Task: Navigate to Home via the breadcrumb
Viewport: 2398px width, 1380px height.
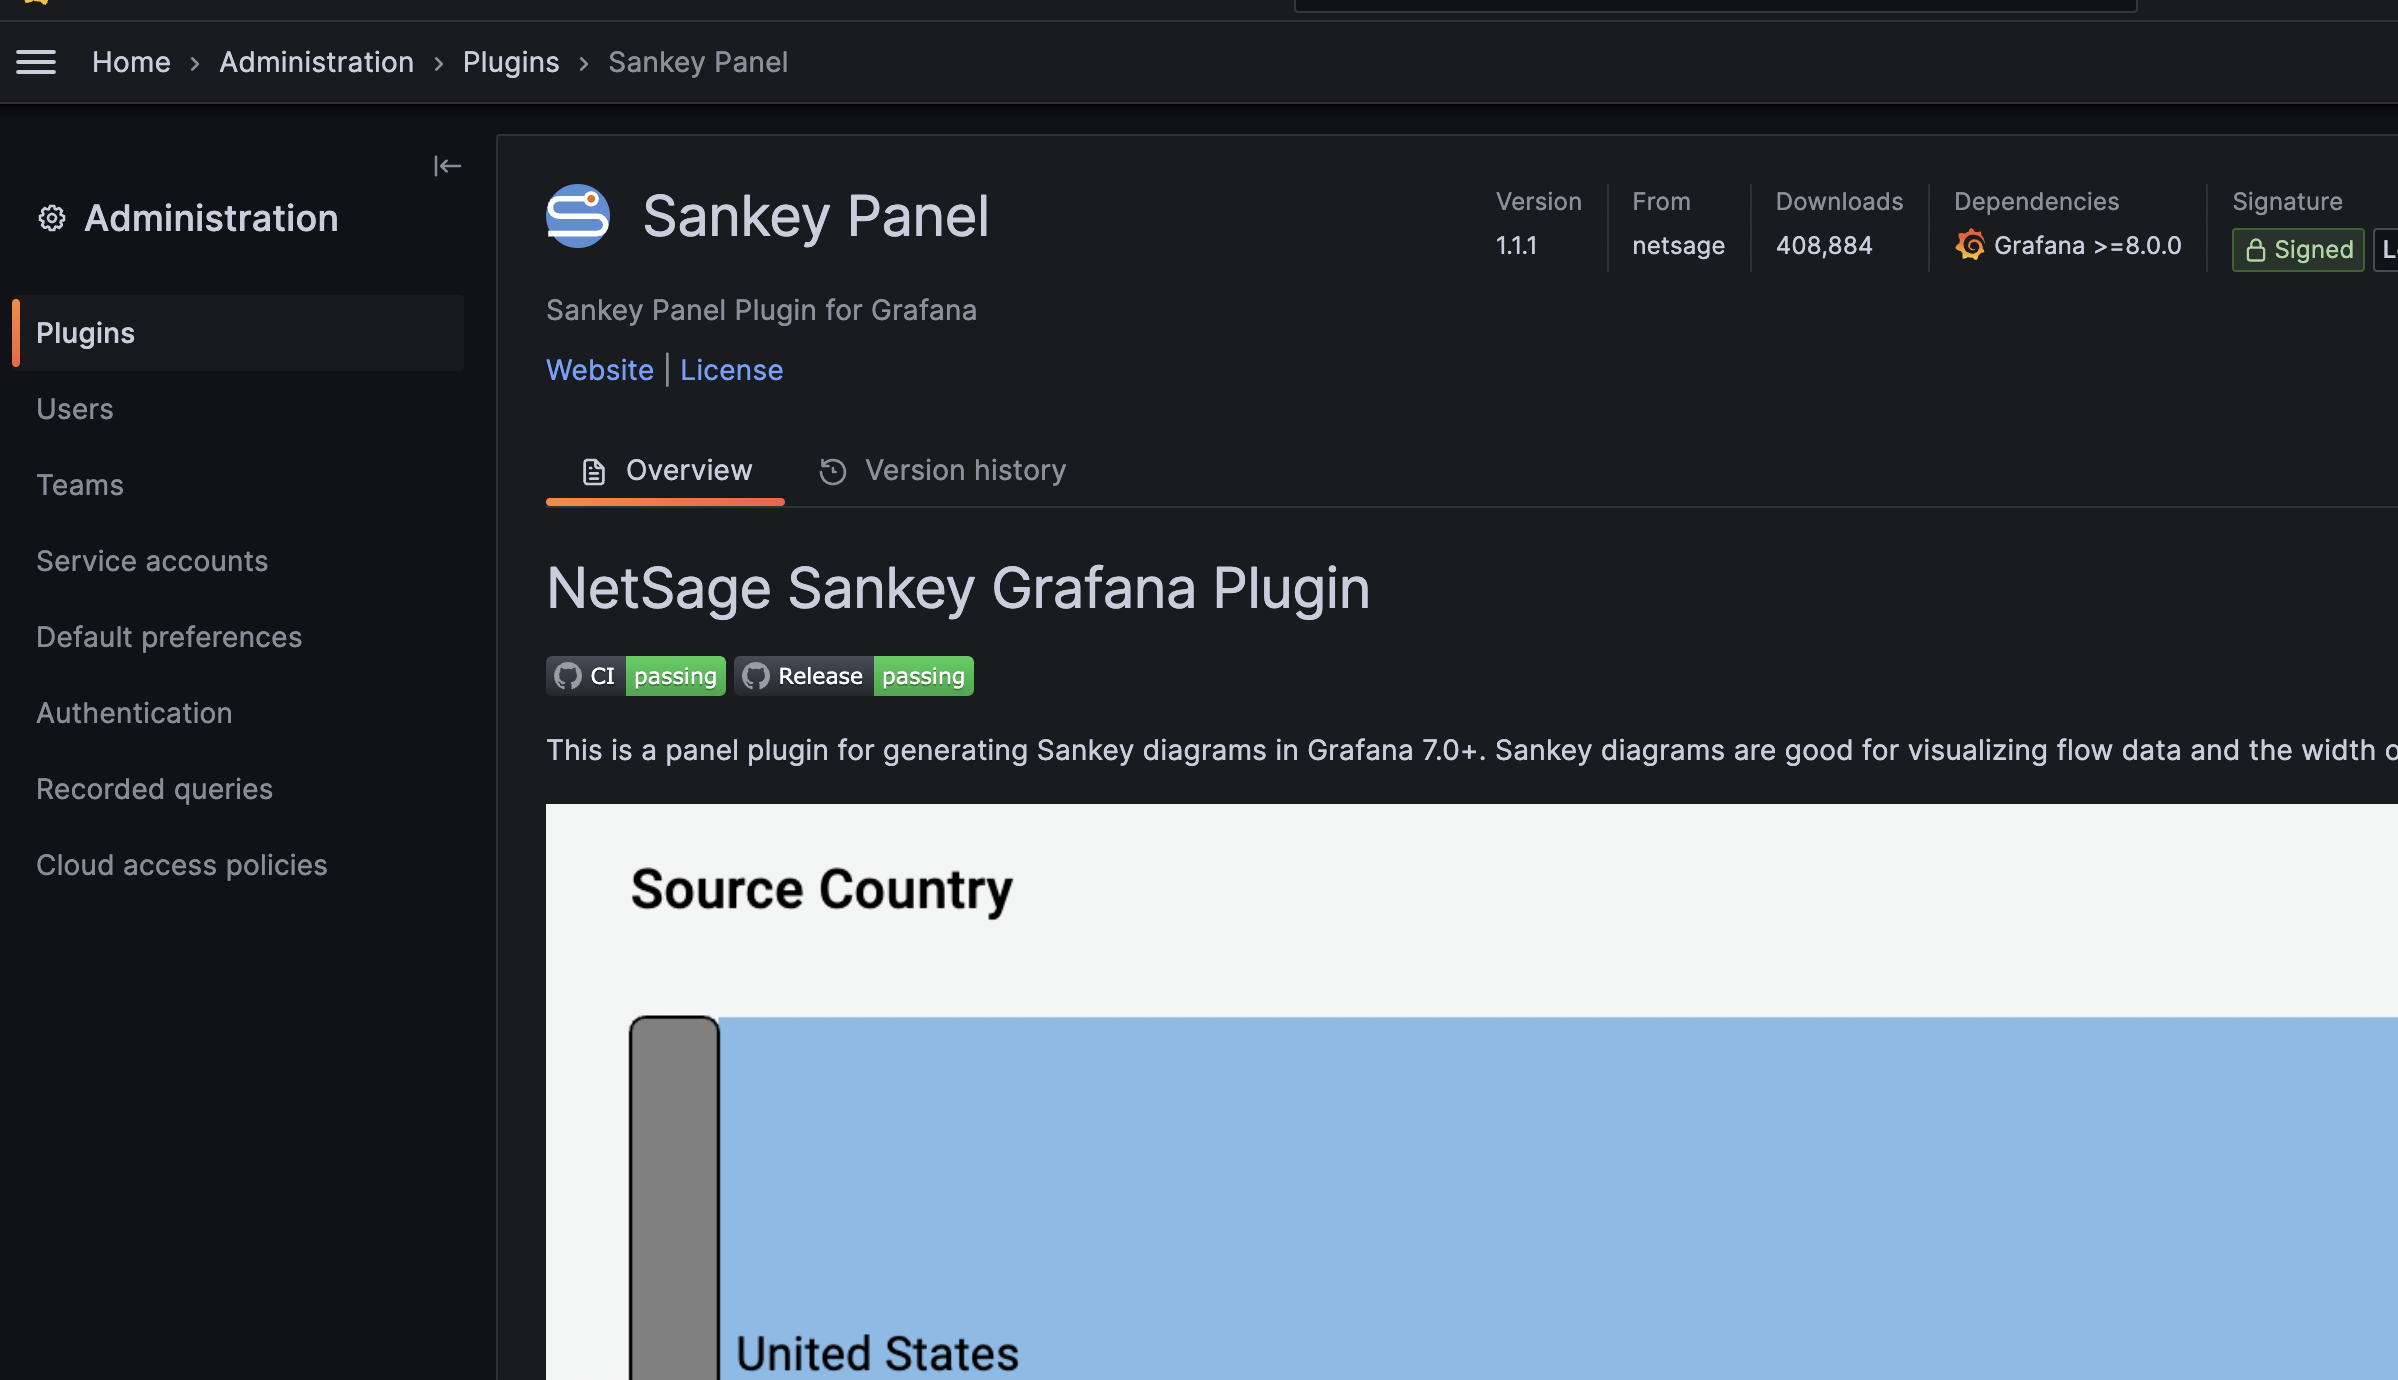Action: (x=131, y=62)
